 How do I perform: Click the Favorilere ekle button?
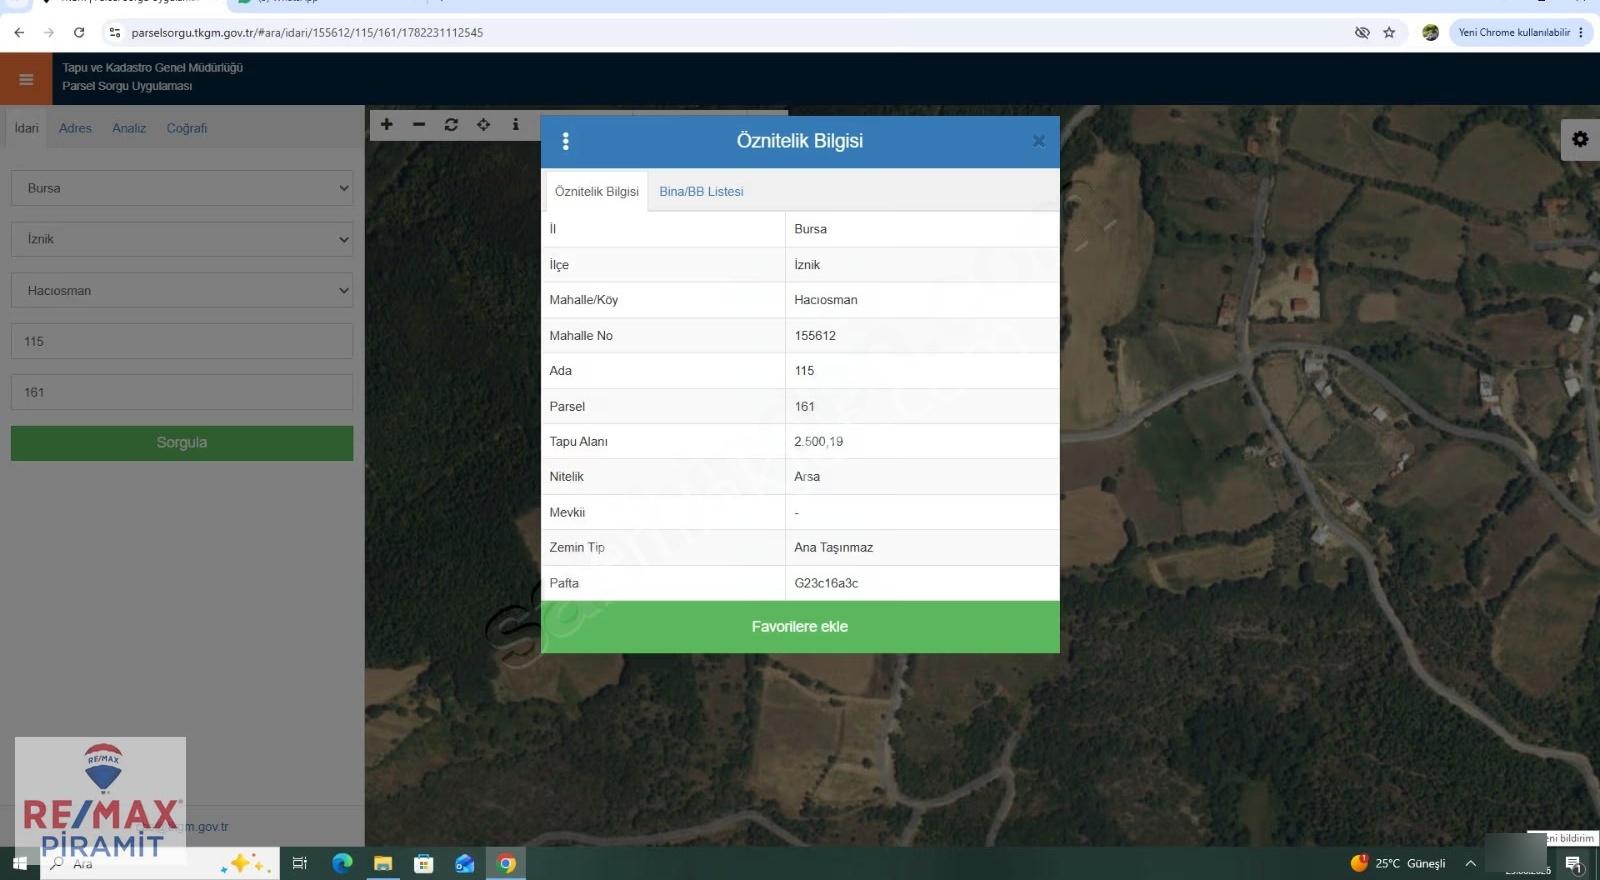[x=800, y=627]
